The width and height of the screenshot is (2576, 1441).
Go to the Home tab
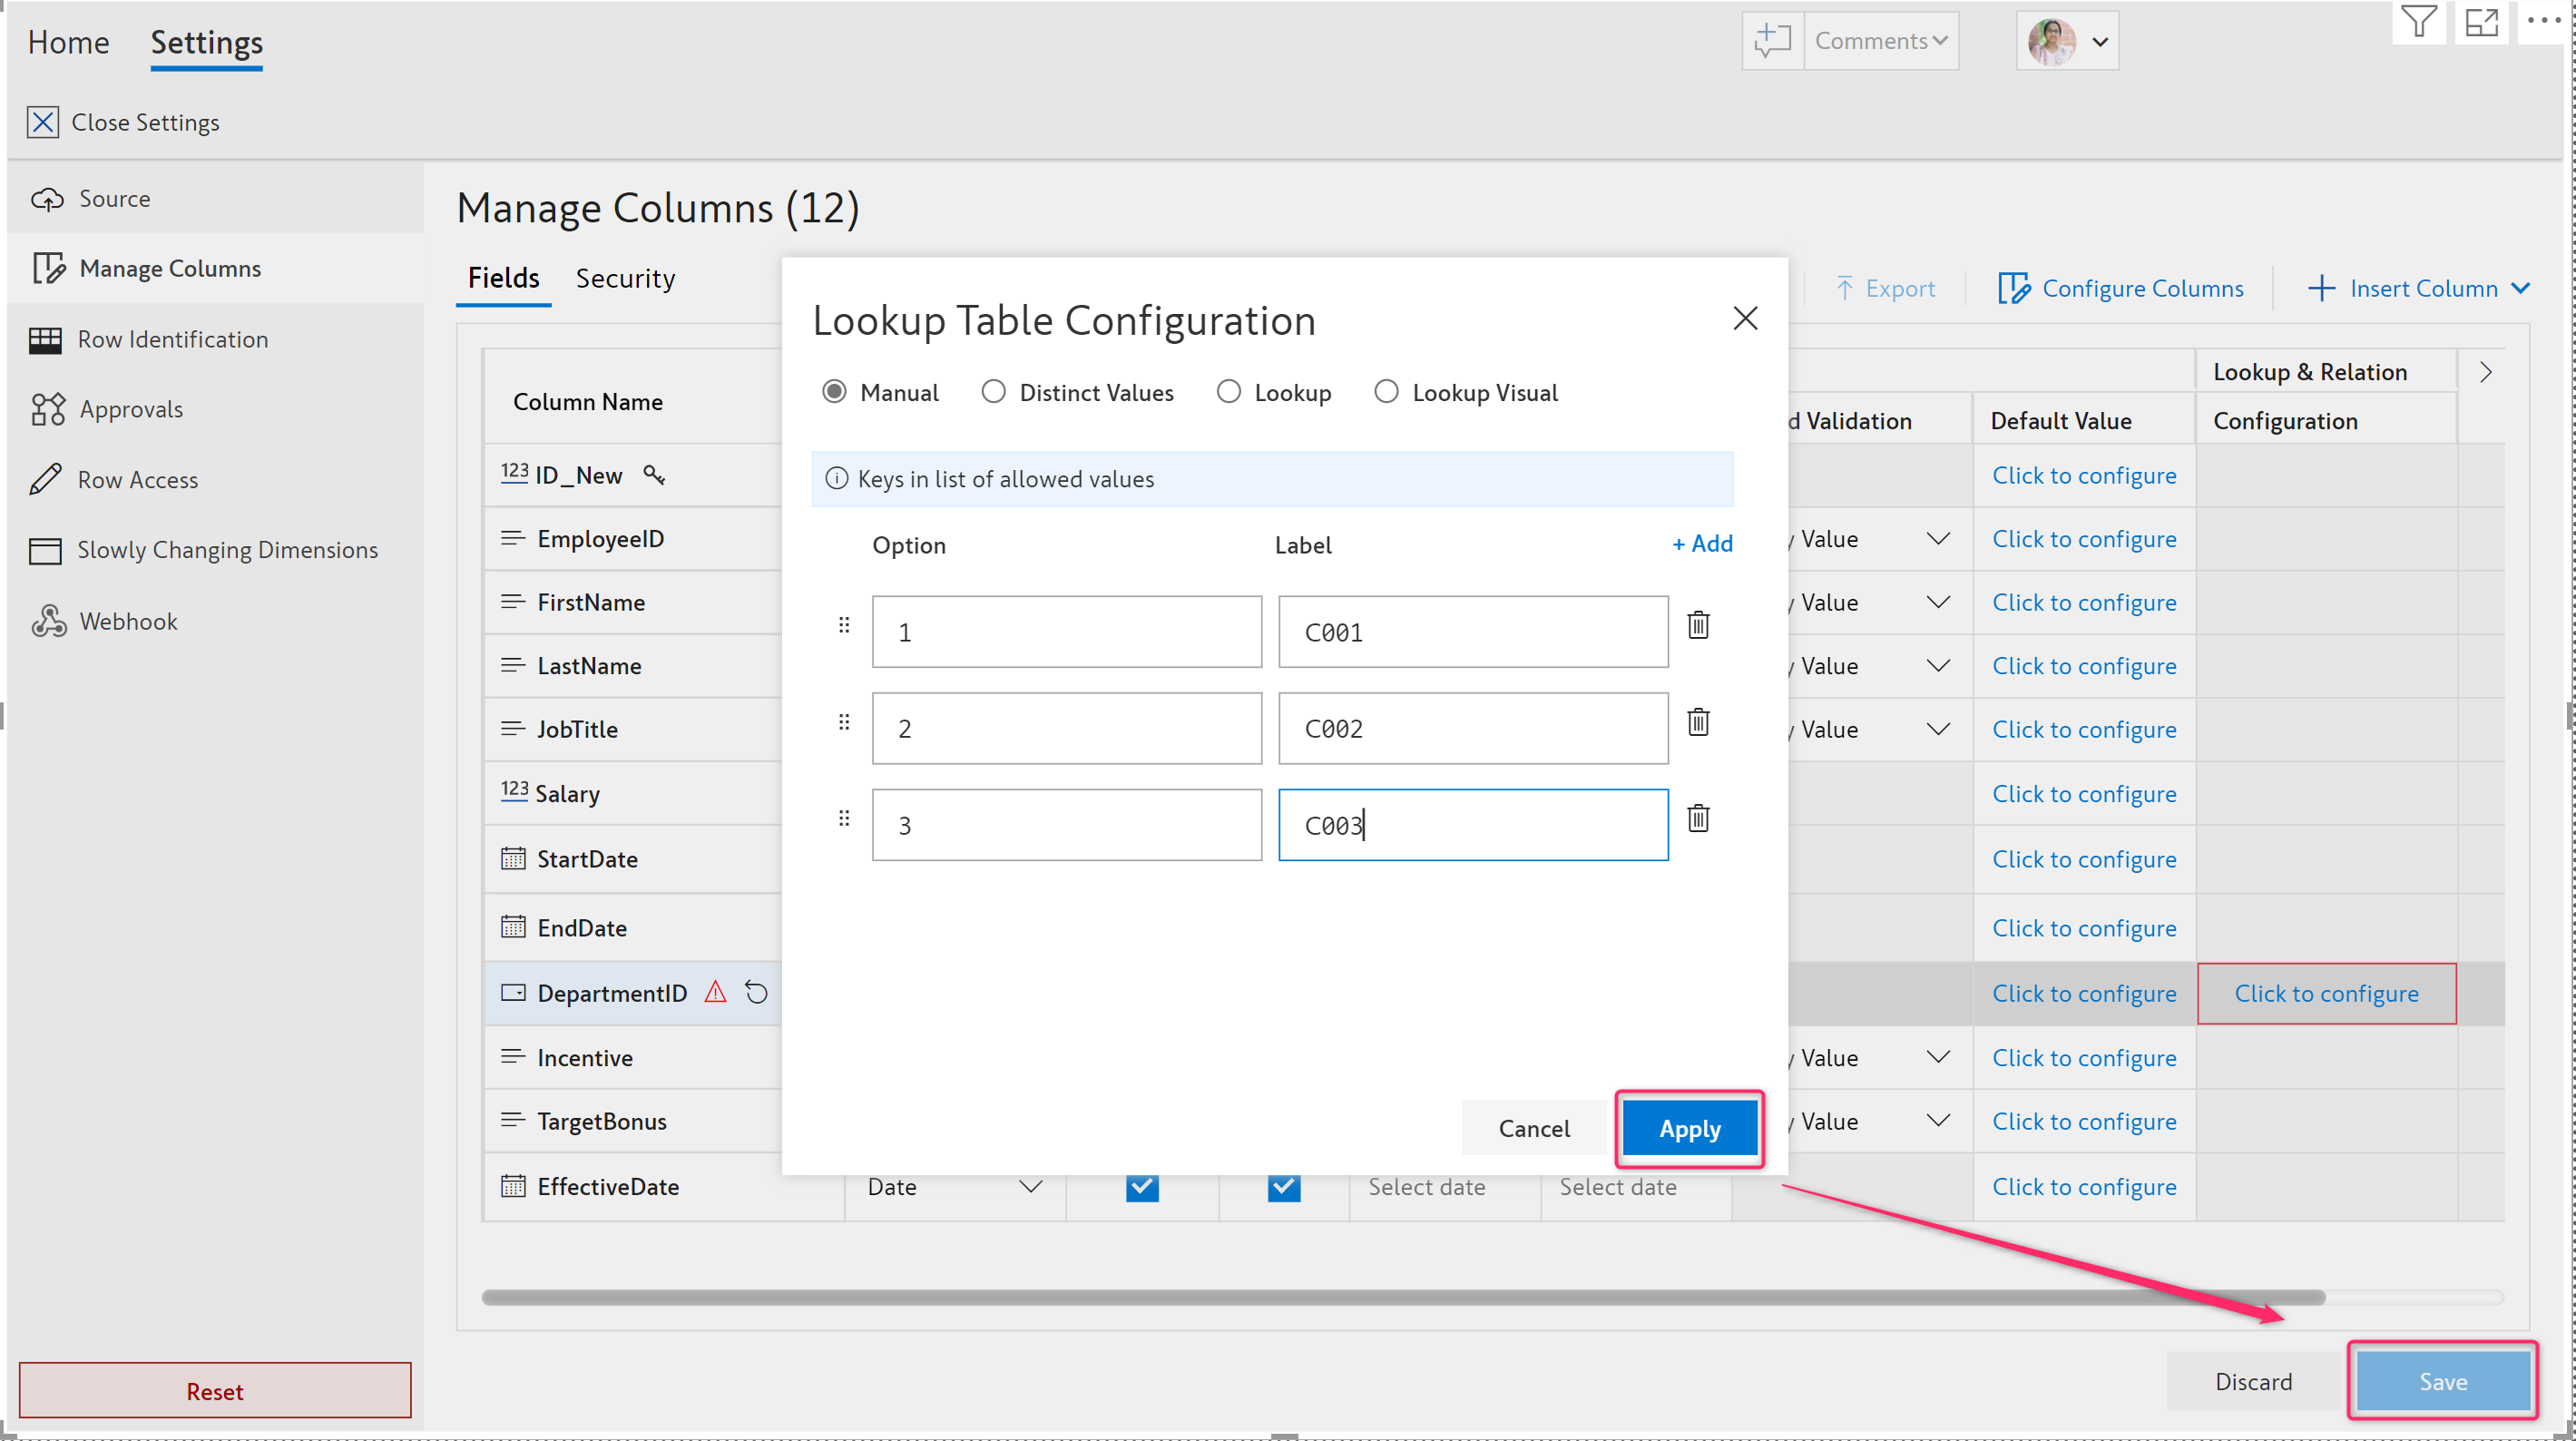[68, 42]
